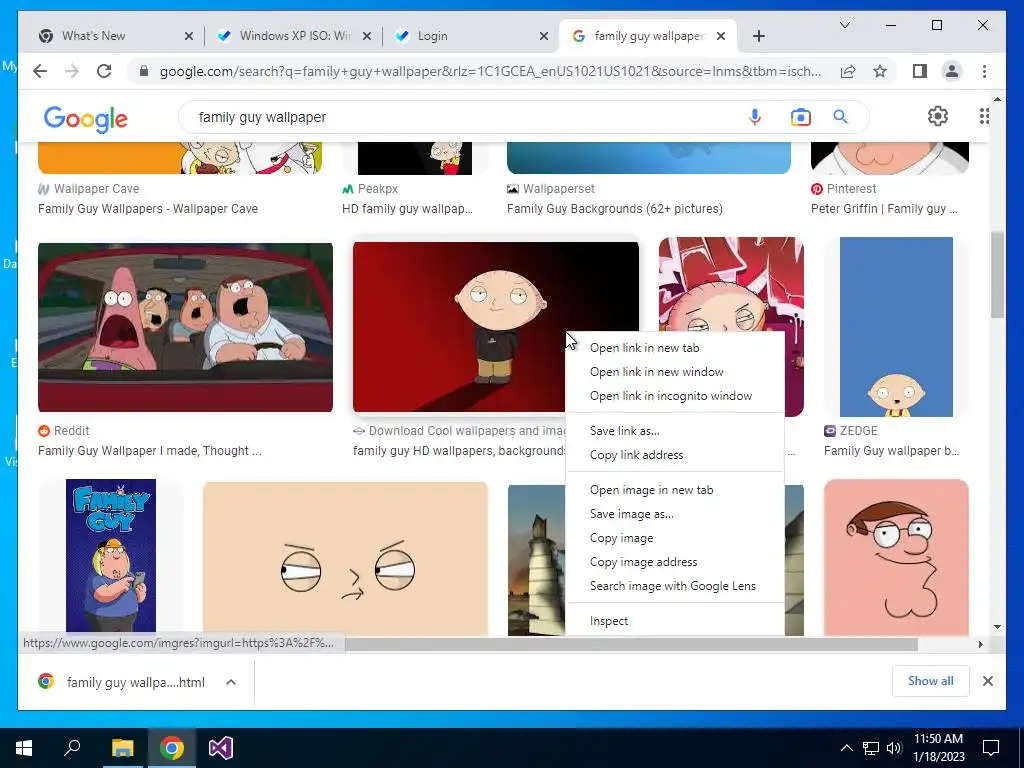
Task: Open Google quick settings gear
Action: click(938, 116)
